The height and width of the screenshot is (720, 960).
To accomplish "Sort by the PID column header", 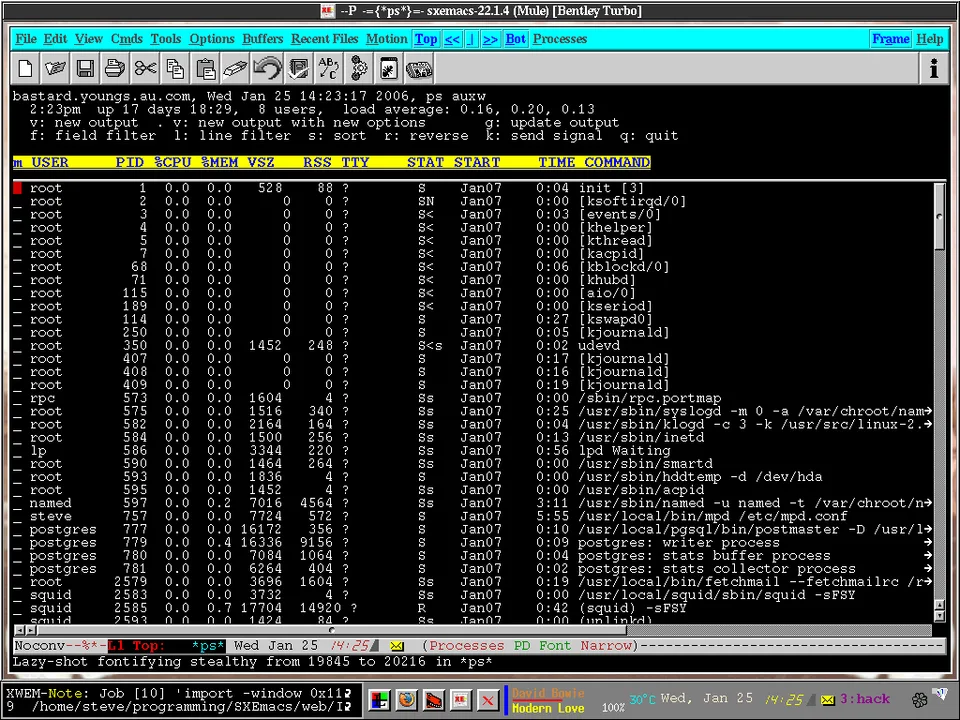I will (129, 162).
